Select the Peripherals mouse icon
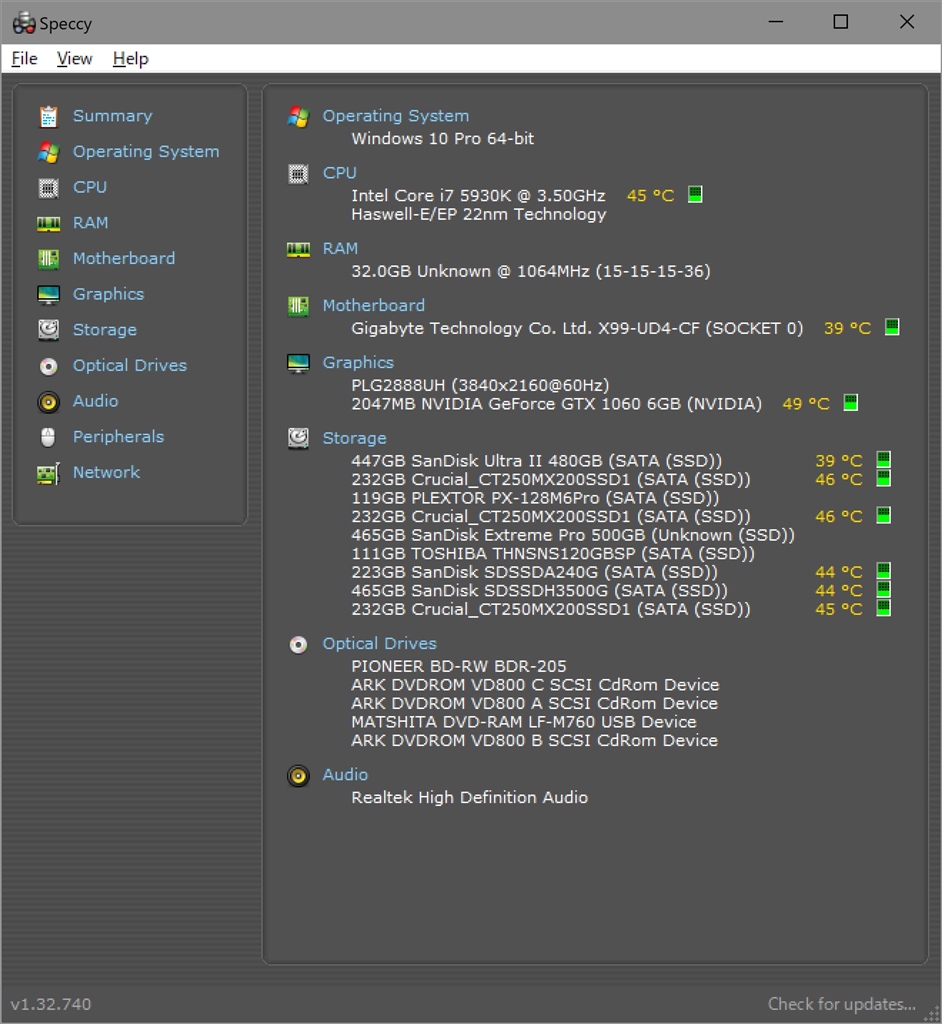This screenshot has height=1024, width=942. click(x=48, y=437)
